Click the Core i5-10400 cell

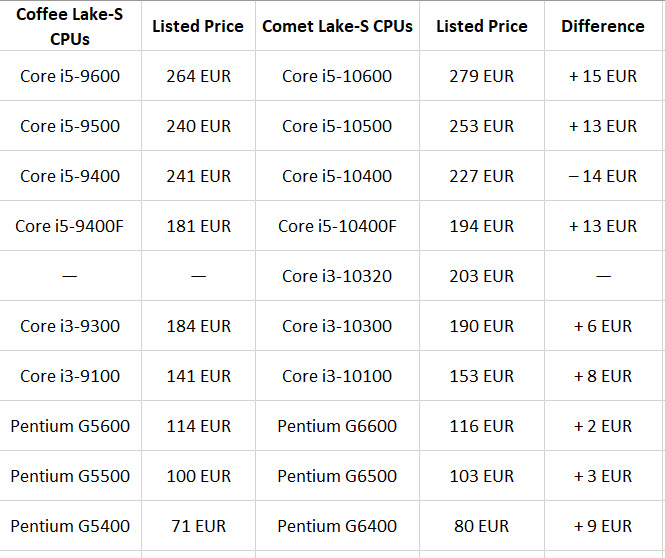(337, 176)
